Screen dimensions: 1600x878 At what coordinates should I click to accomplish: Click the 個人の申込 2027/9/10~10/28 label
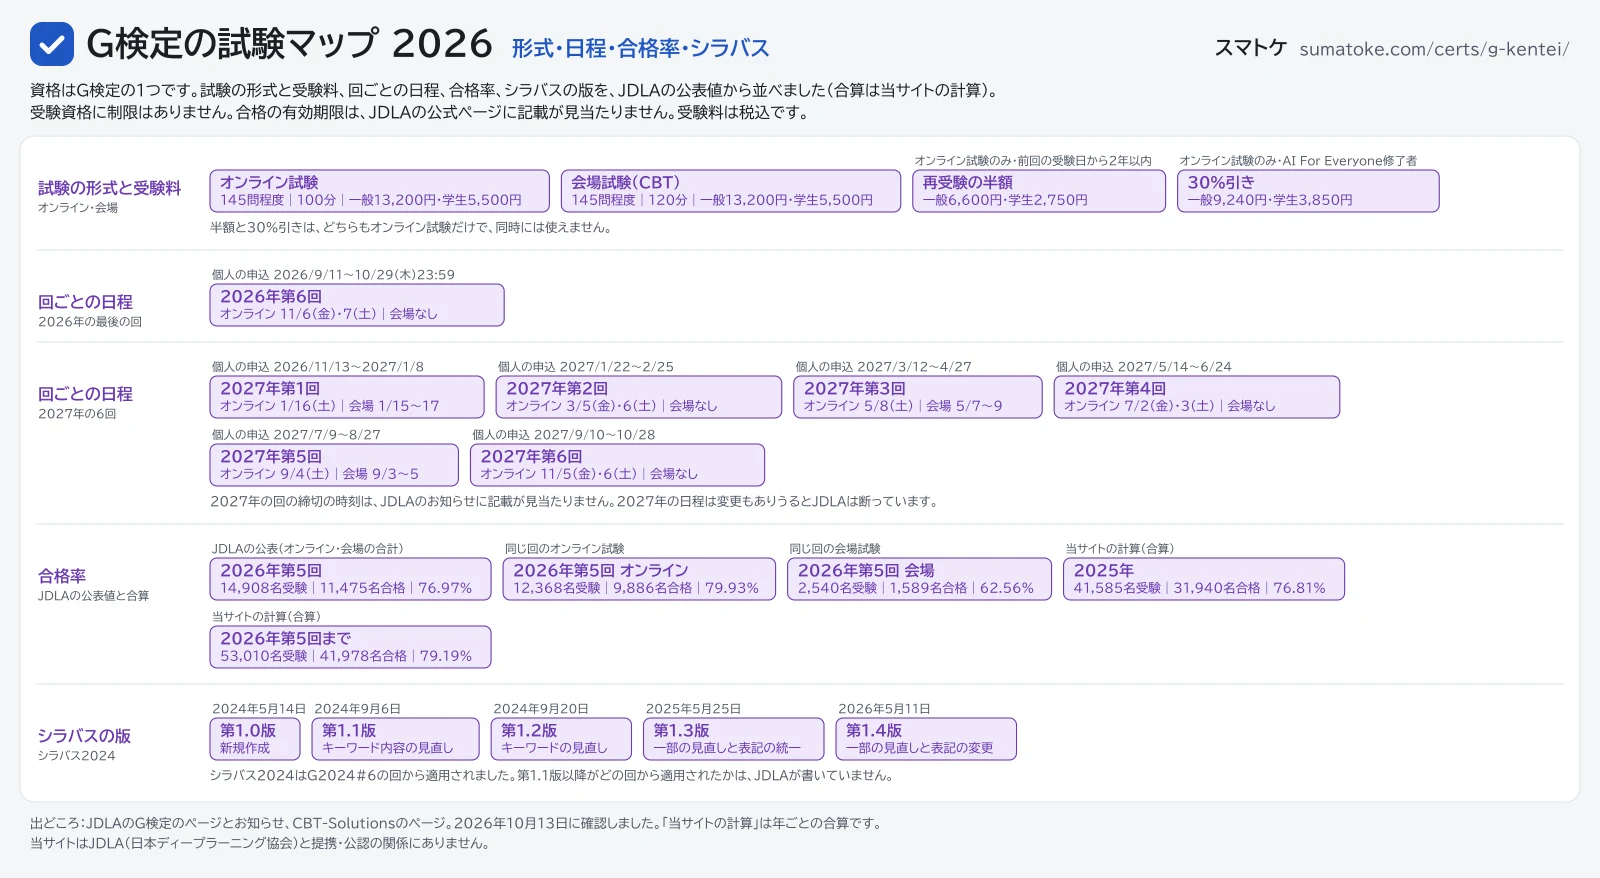(564, 434)
